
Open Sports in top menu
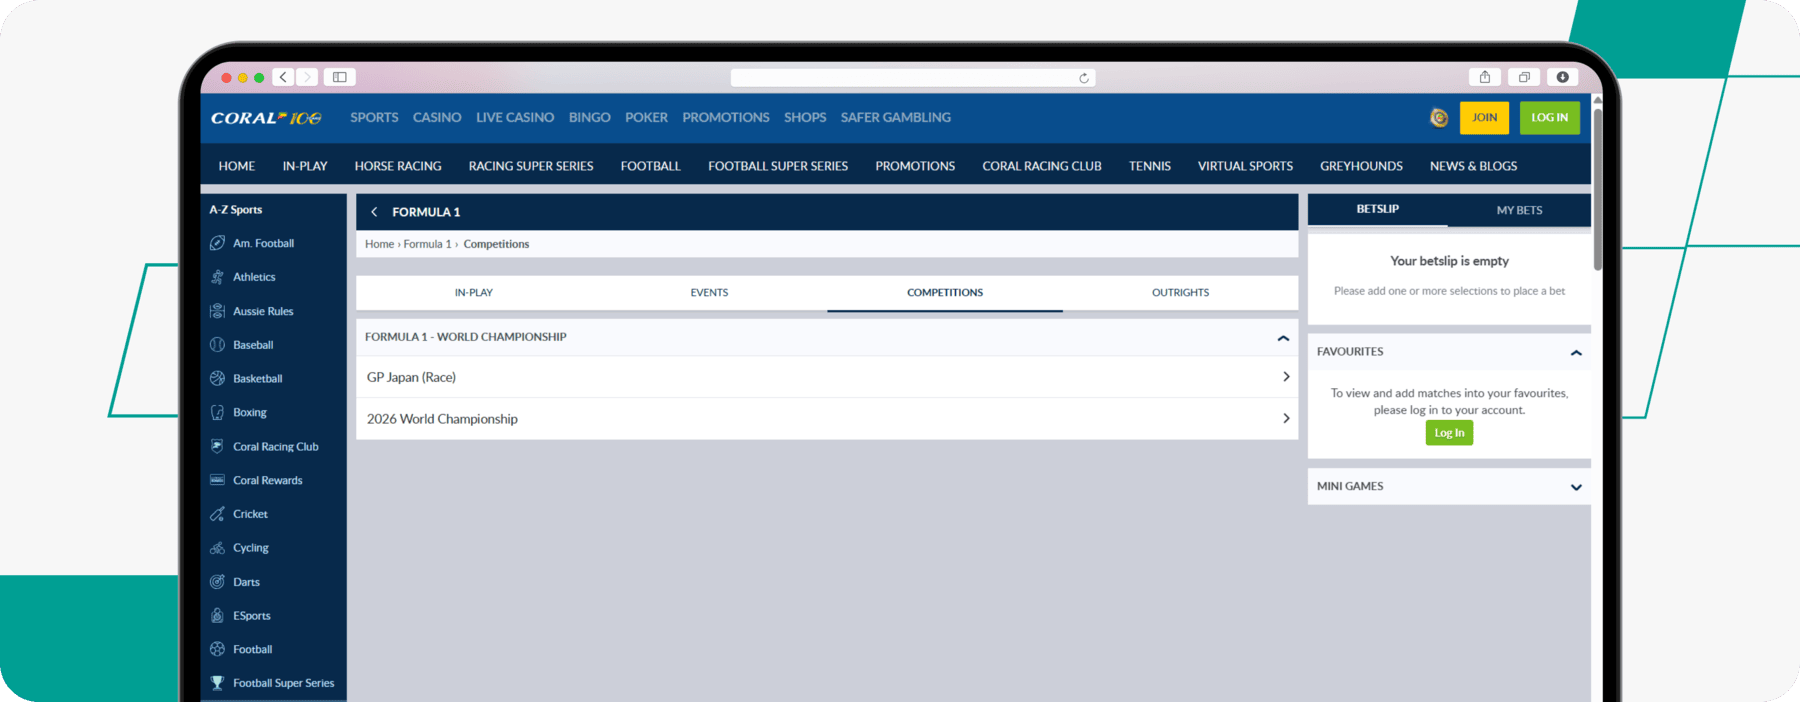pyautogui.click(x=374, y=117)
